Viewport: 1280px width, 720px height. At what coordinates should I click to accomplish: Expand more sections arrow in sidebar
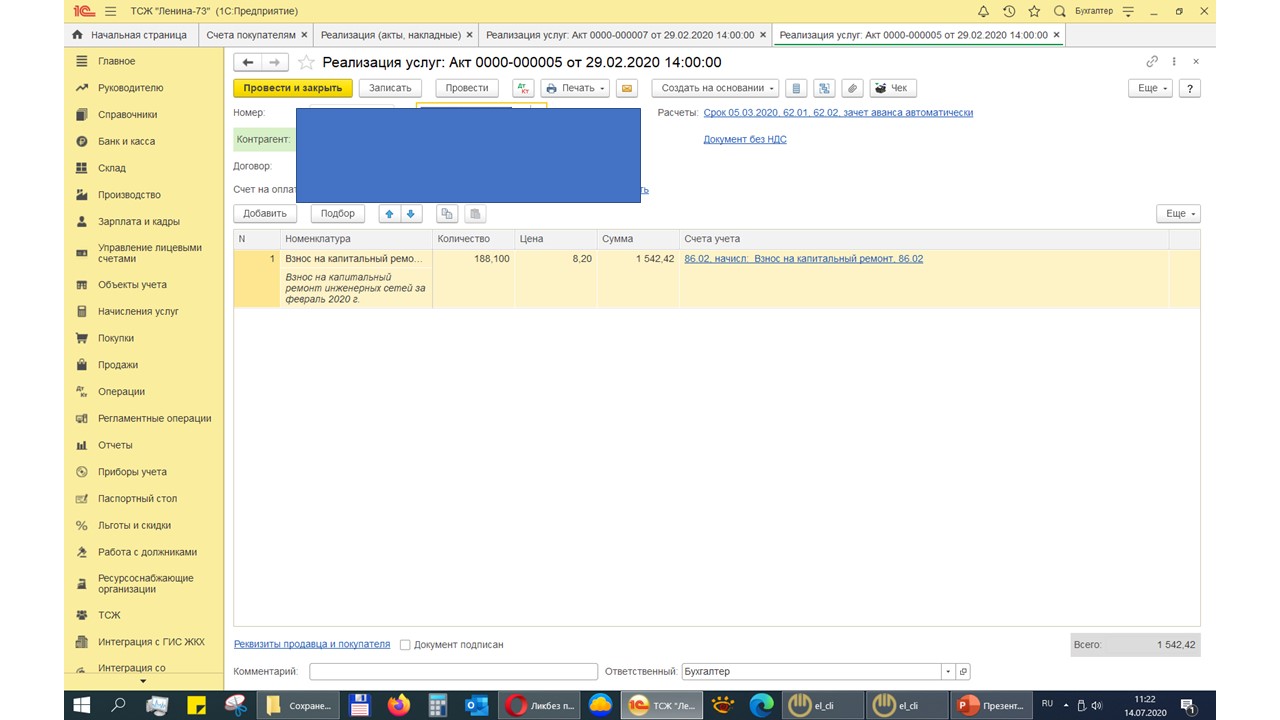143,682
